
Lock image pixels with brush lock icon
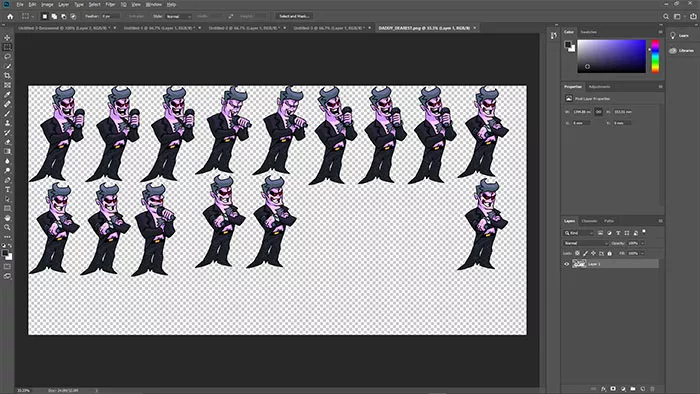[585, 253]
